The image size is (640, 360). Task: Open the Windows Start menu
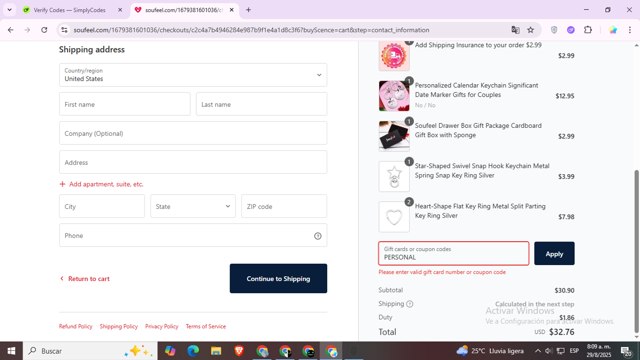pos(11,351)
